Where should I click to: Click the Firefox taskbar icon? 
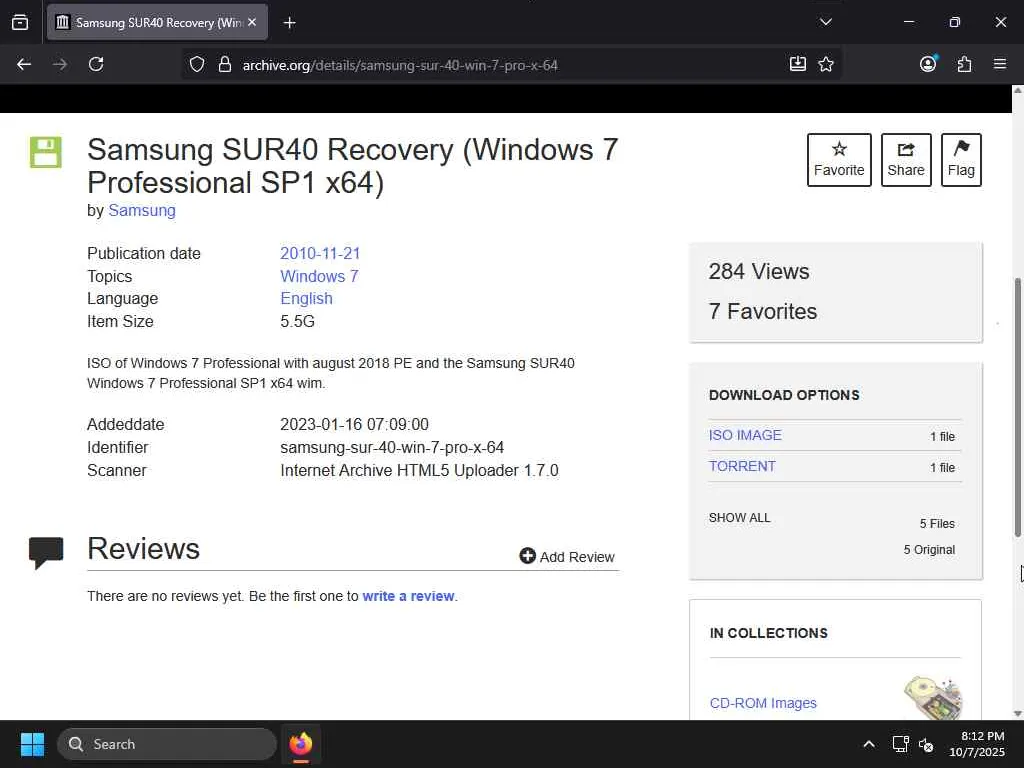pos(301,744)
